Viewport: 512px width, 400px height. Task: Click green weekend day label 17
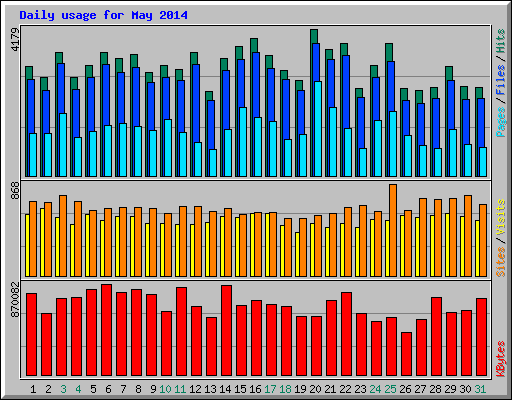(x=270, y=389)
